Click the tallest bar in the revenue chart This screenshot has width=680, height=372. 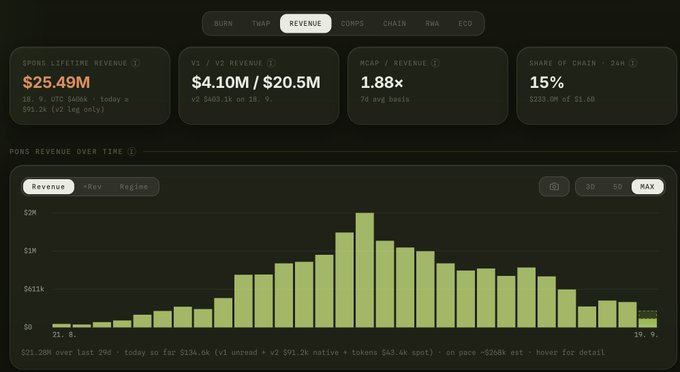[365, 270]
